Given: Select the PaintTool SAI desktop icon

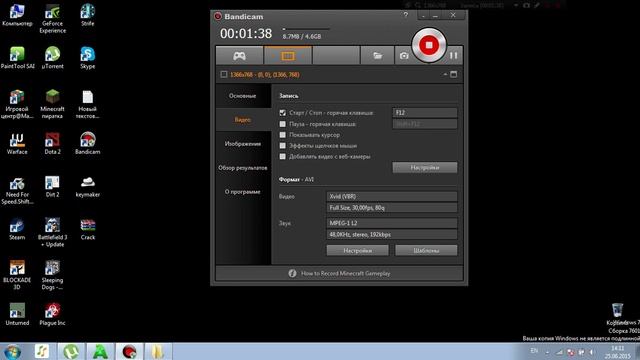Looking at the screenshot, I should [17, 58].
